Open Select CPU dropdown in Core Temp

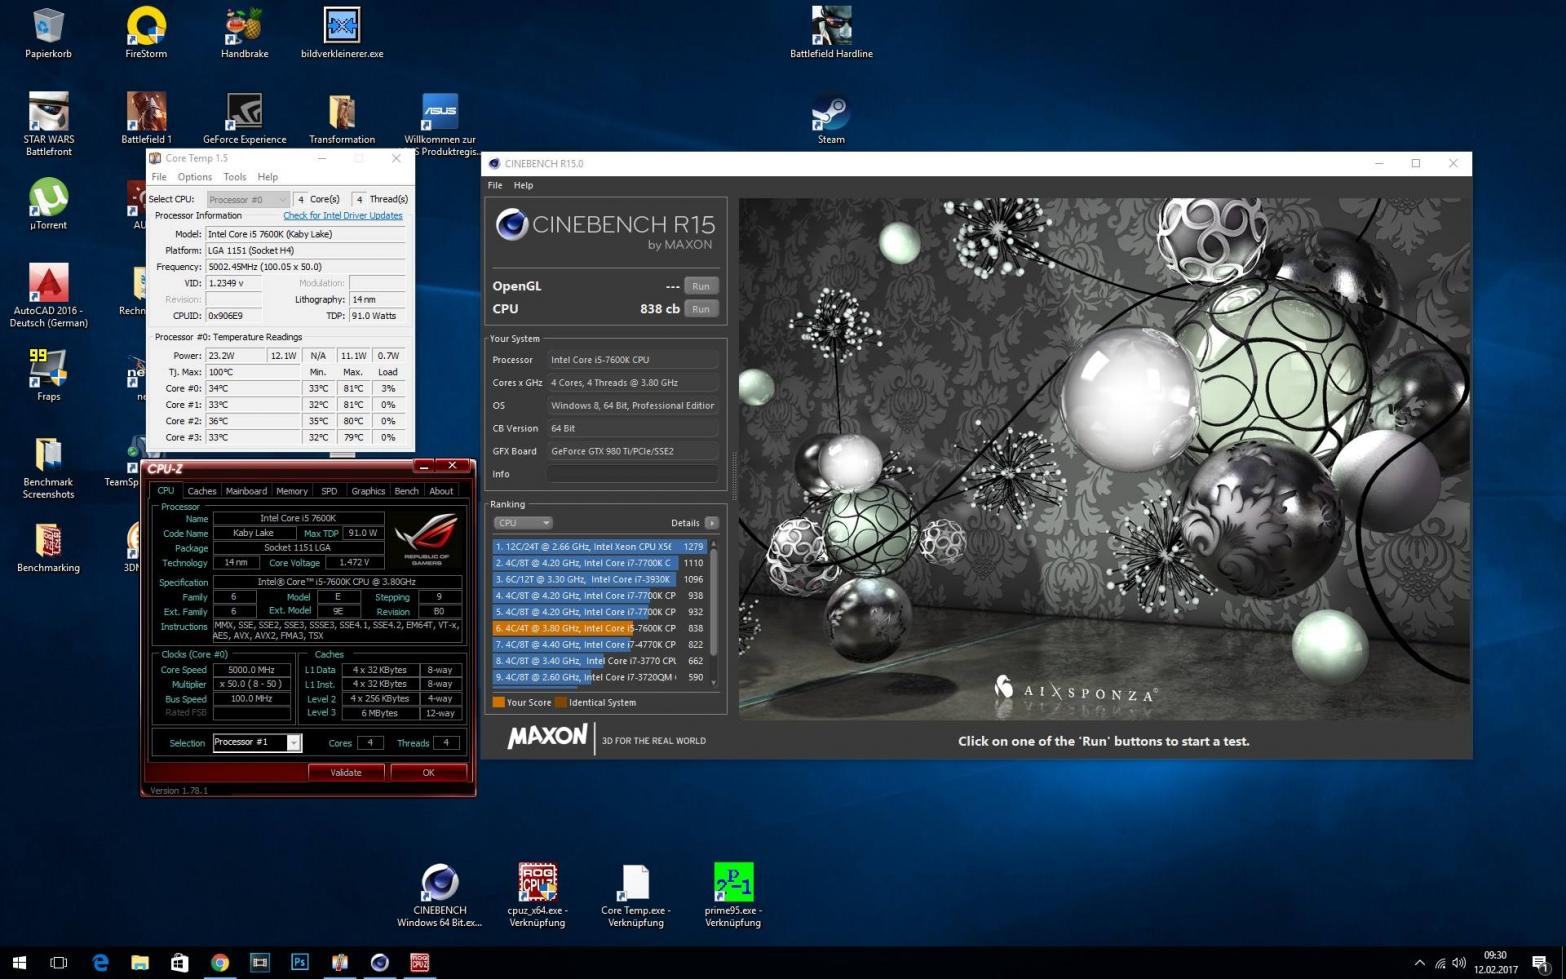248,199
